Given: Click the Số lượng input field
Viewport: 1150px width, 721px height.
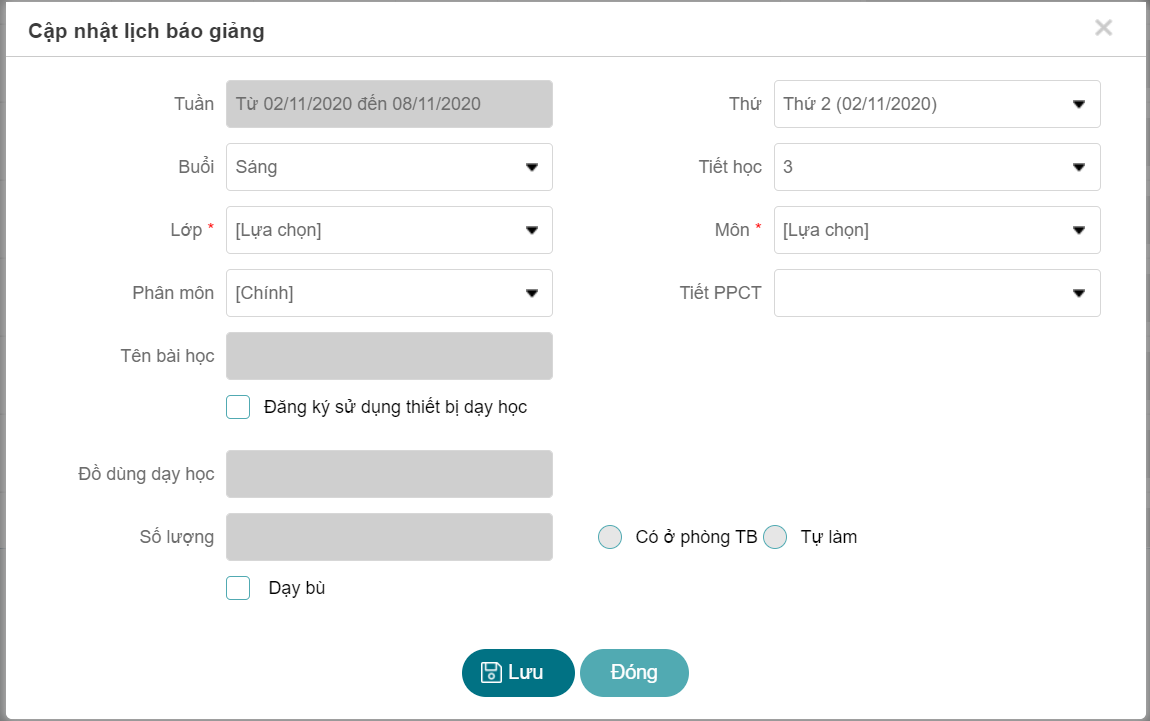Looking at the screenshot, I should 389,537.
